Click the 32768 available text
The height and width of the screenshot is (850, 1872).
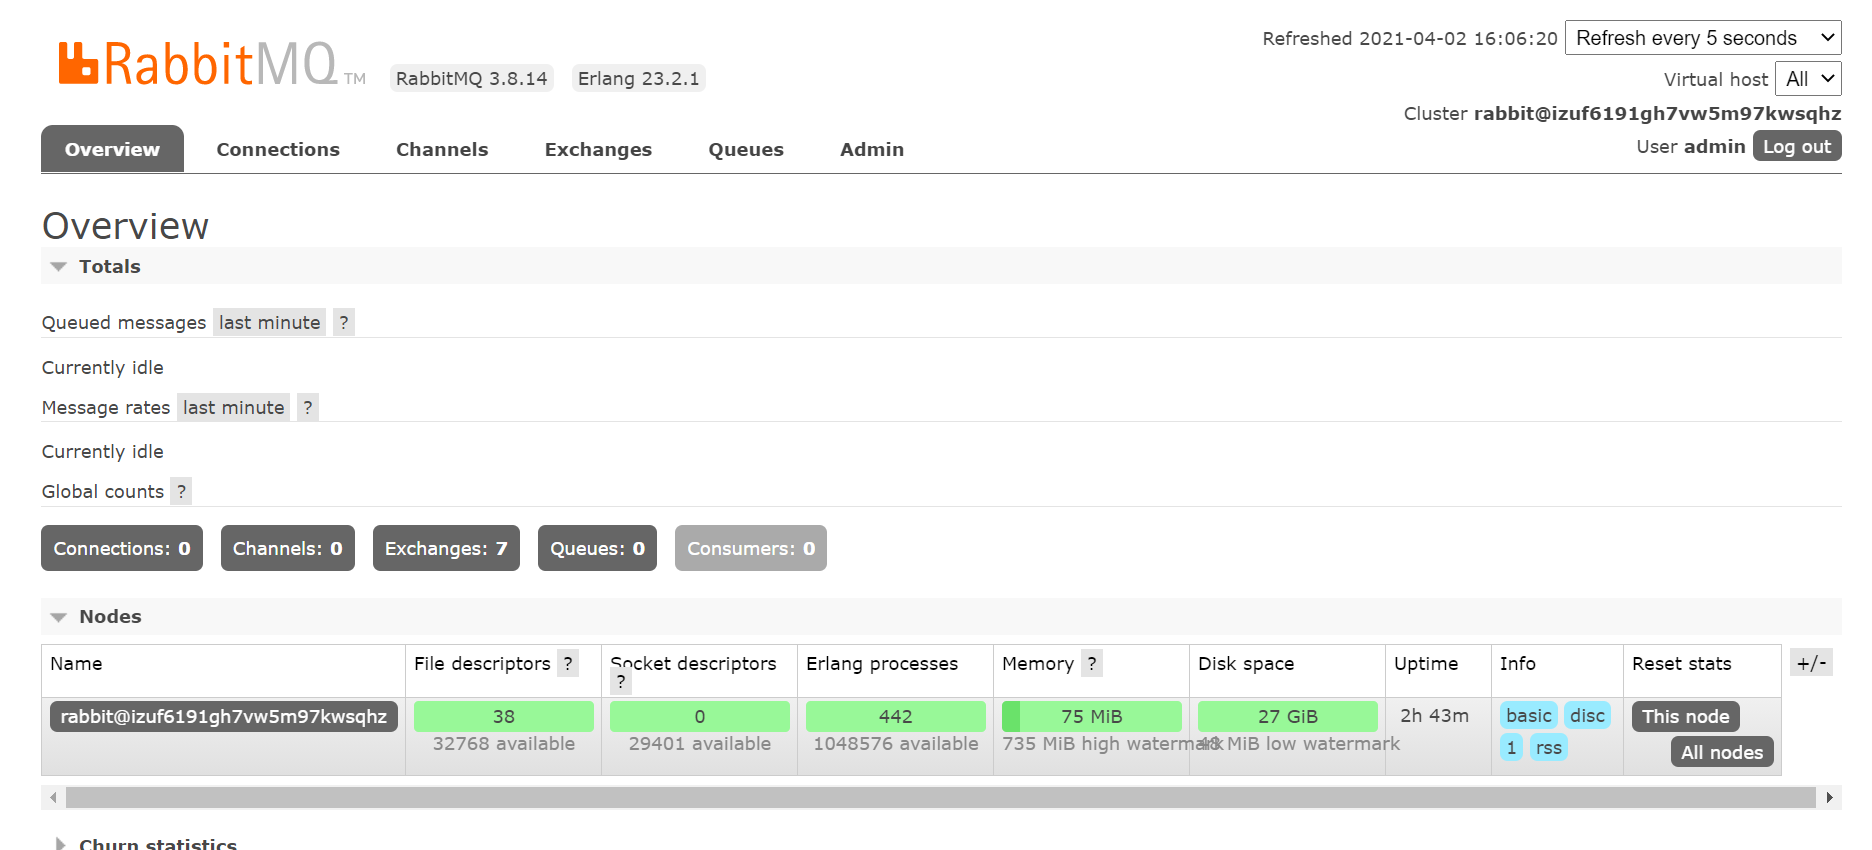pyautogui.click(x=504, y=743)
